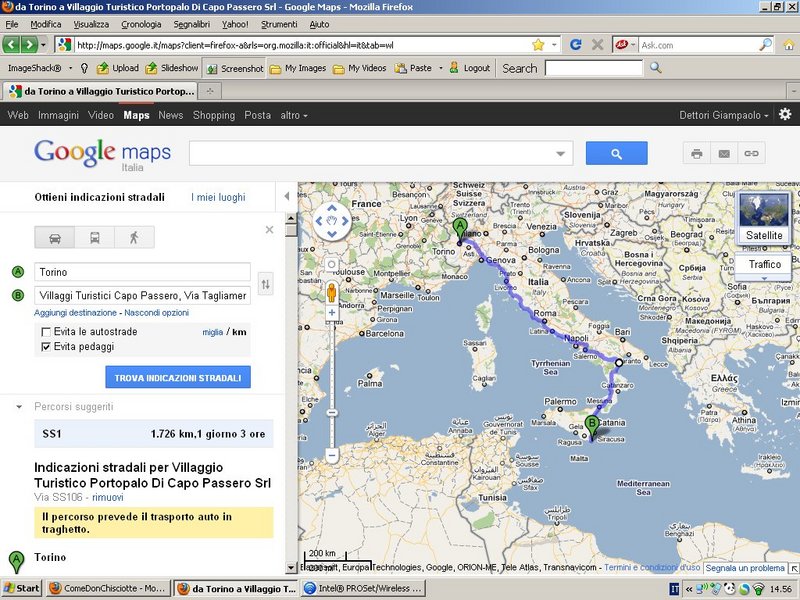The width and height of the screenshot is (800, 600).
Task: Go forward with the browser forward arrow
Action: coord(29,45)
